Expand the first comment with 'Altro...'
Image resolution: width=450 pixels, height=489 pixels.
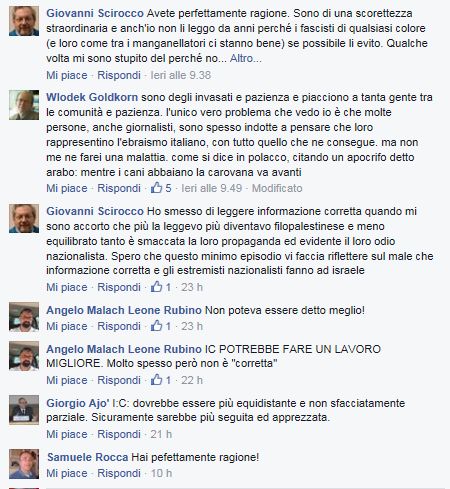[246, 58]
